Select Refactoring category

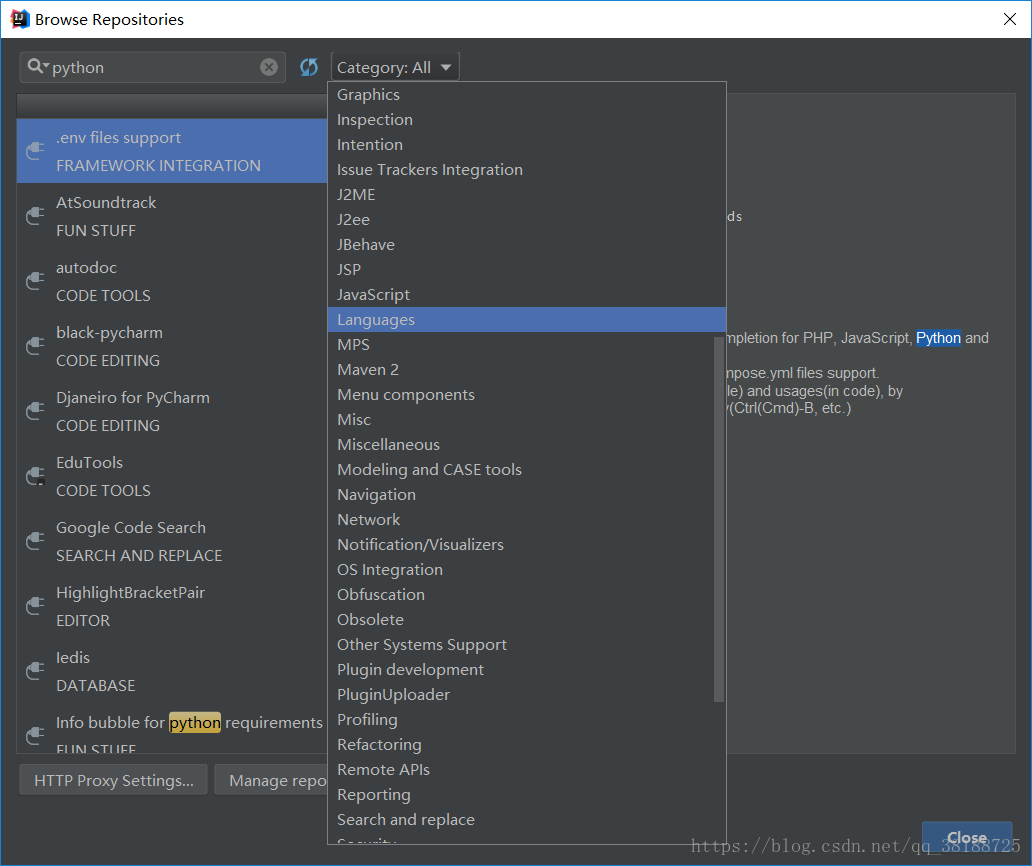point(527,745)
